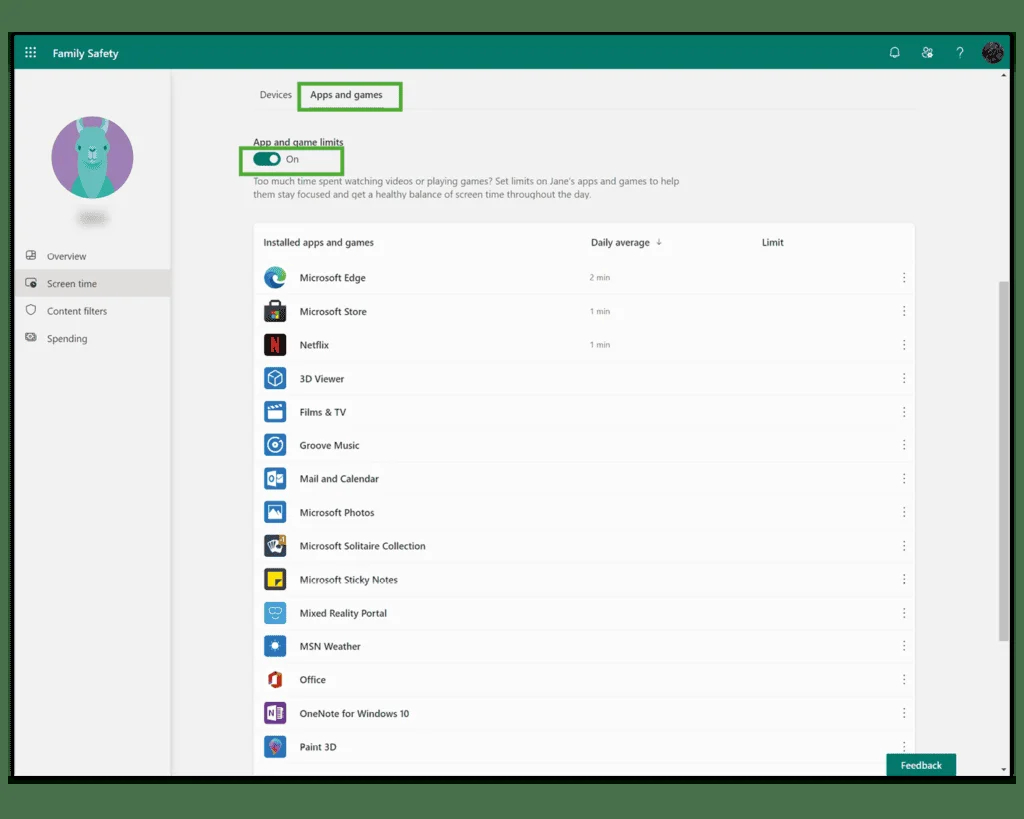This screenshot has height=819, width=1024.
Task: Click the Microsoft Store app icon
Action: (275, 311)
